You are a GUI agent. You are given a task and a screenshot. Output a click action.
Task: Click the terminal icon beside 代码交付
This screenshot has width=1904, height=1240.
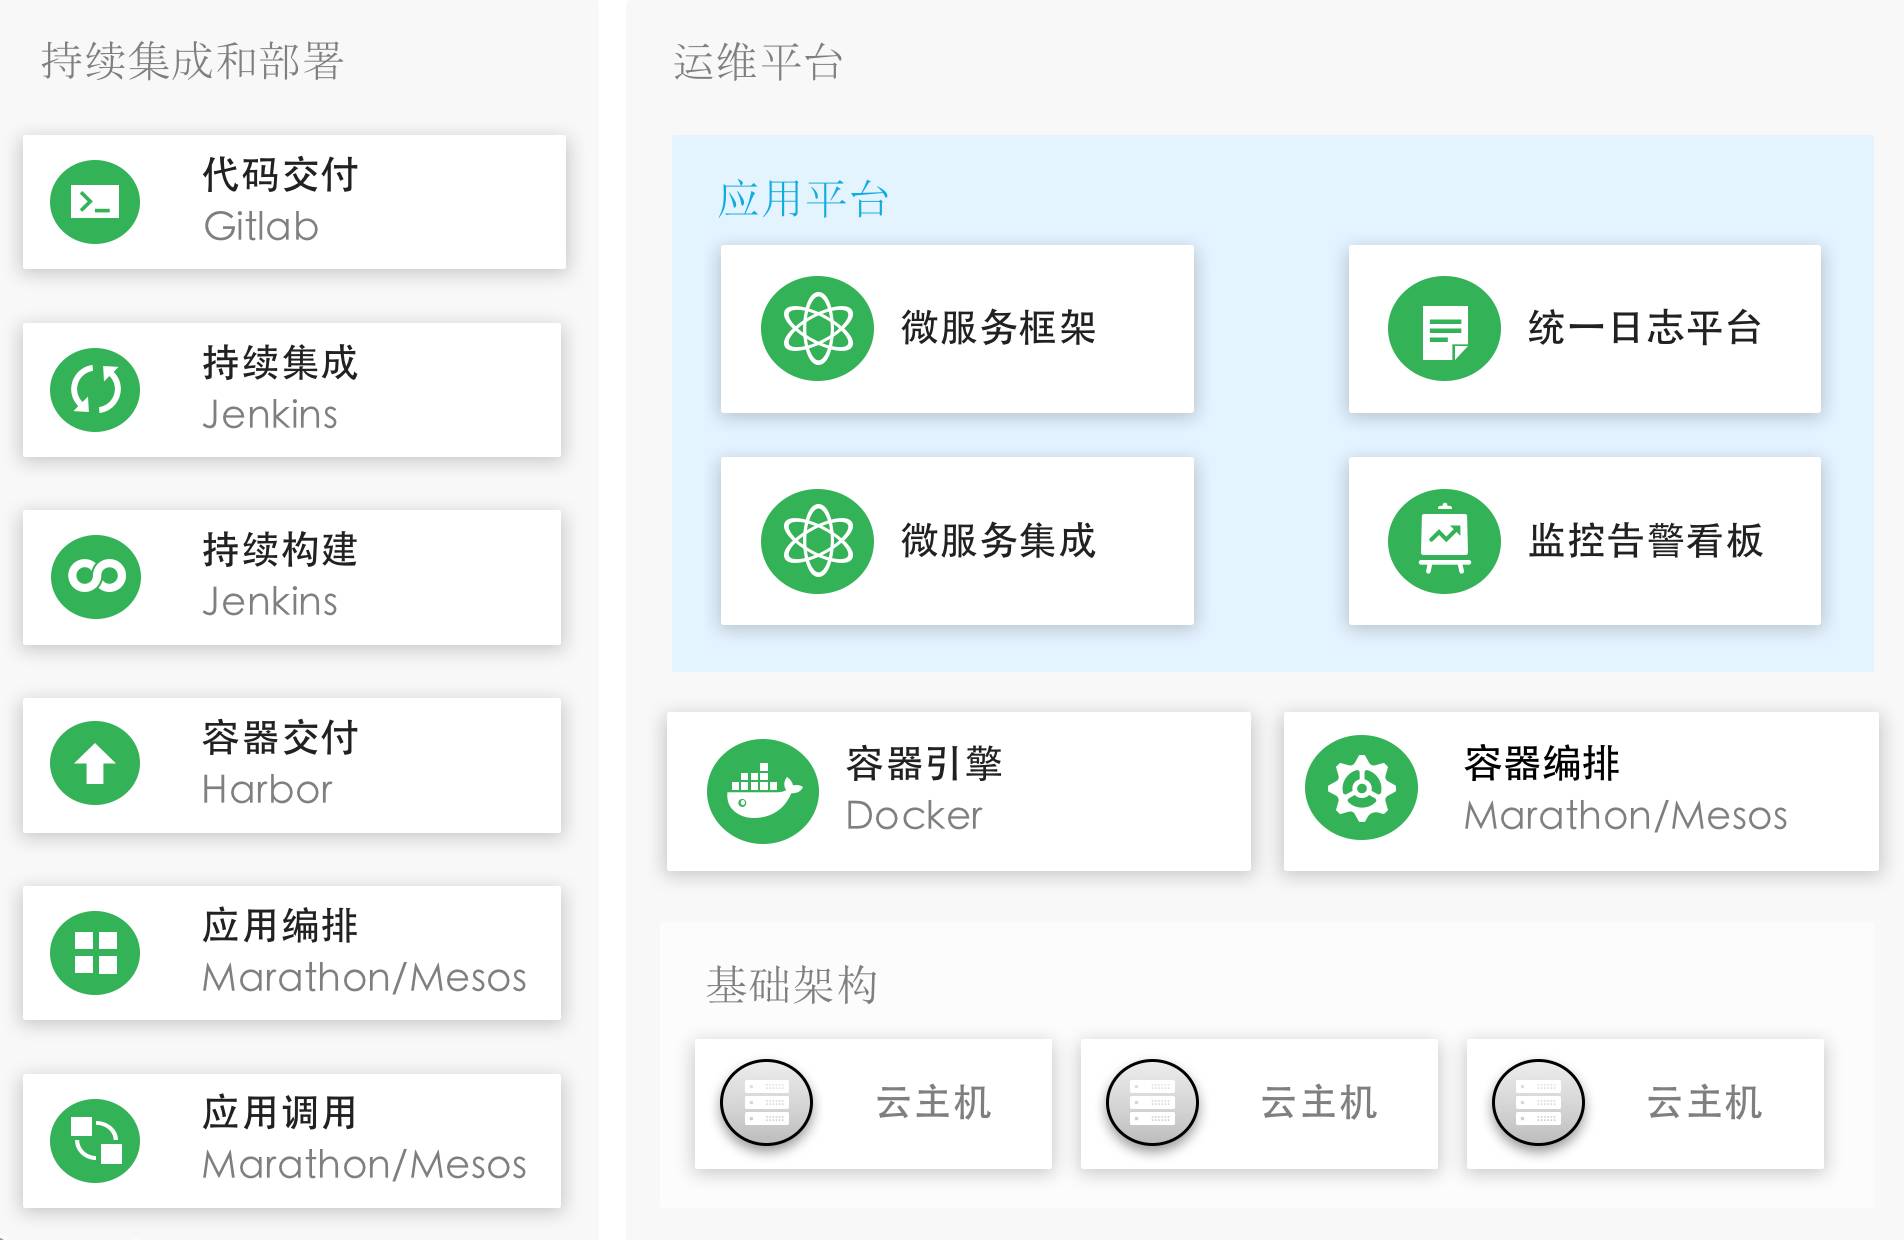(x=95, y=202)
